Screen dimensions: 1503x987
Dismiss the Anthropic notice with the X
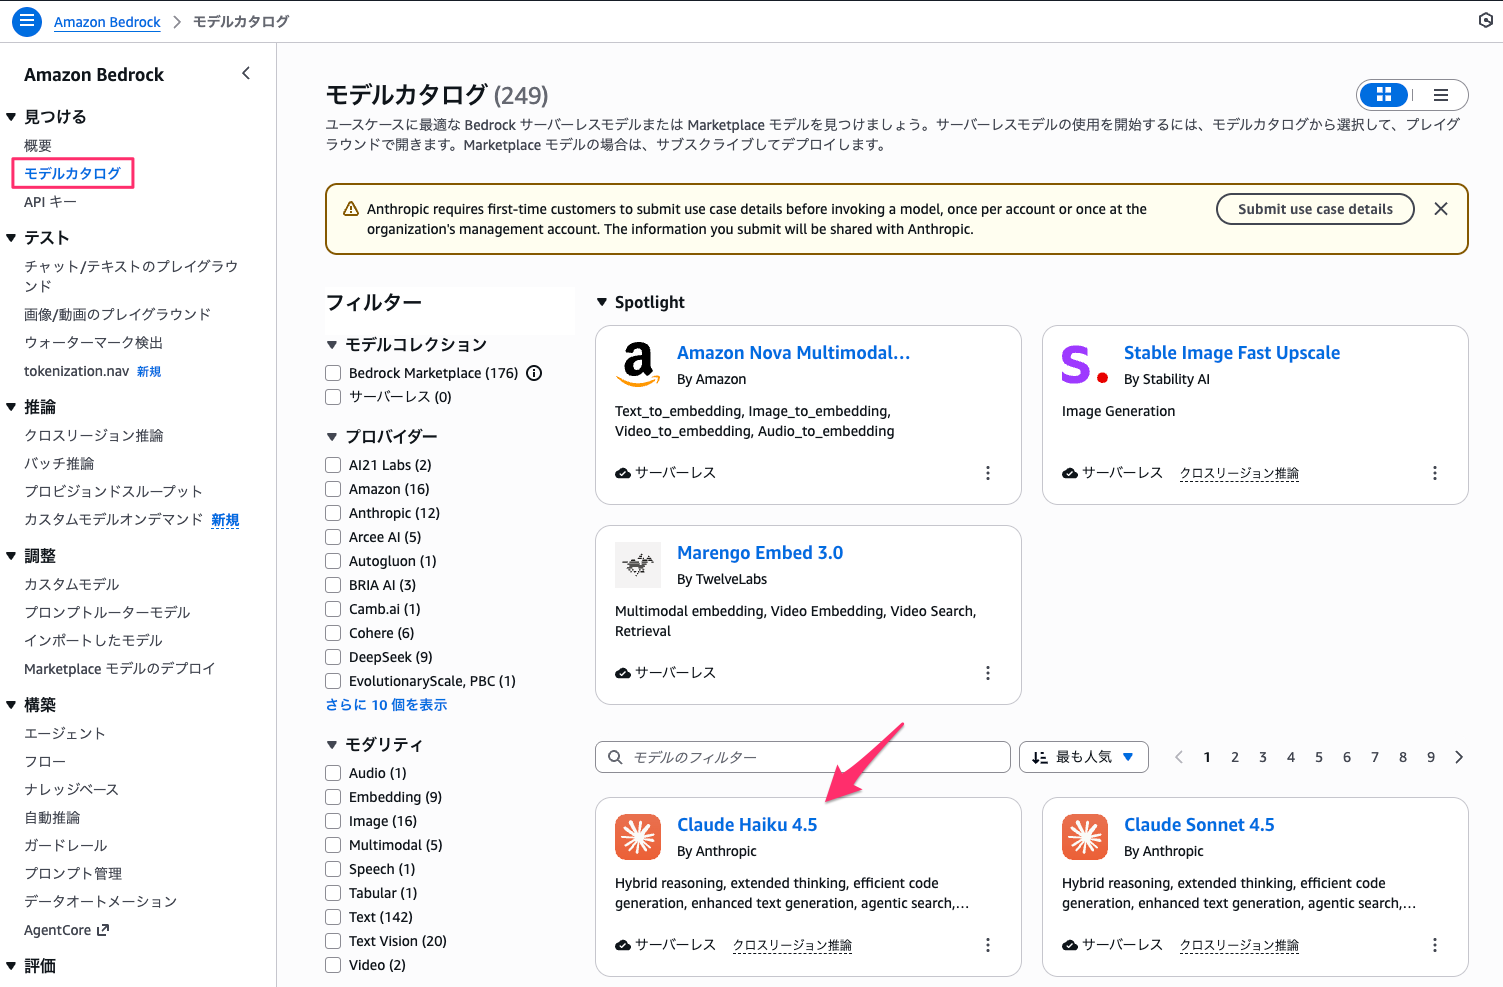[x=1441, y=209]
